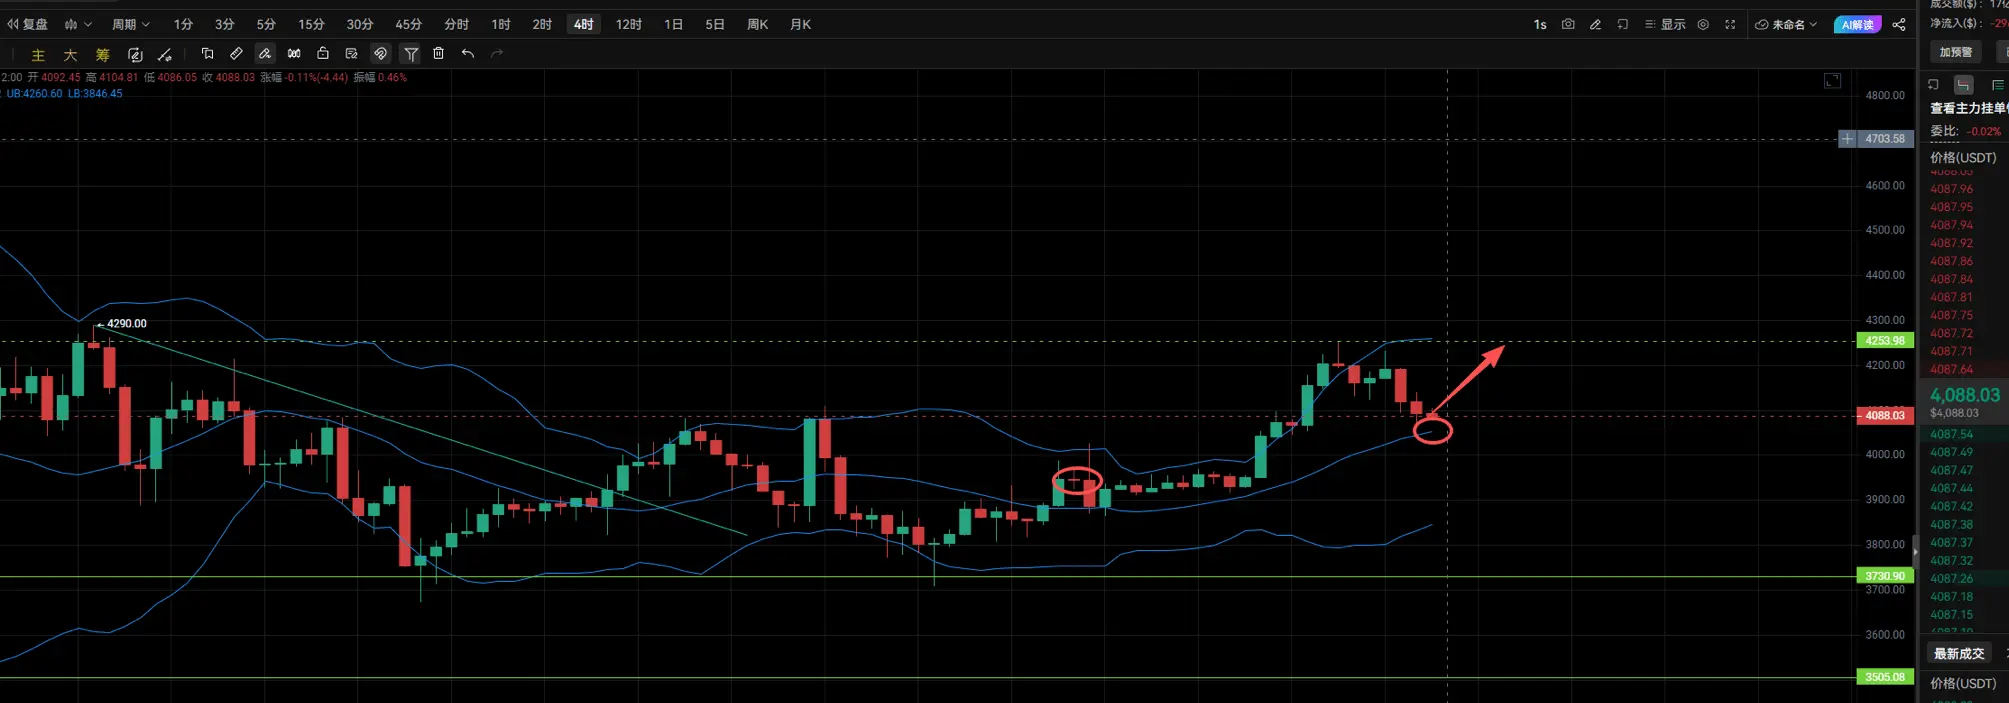Maximize chart pane with corner icon
Viewport: 2009px width, 703px height.
(x=1832, y=81)
